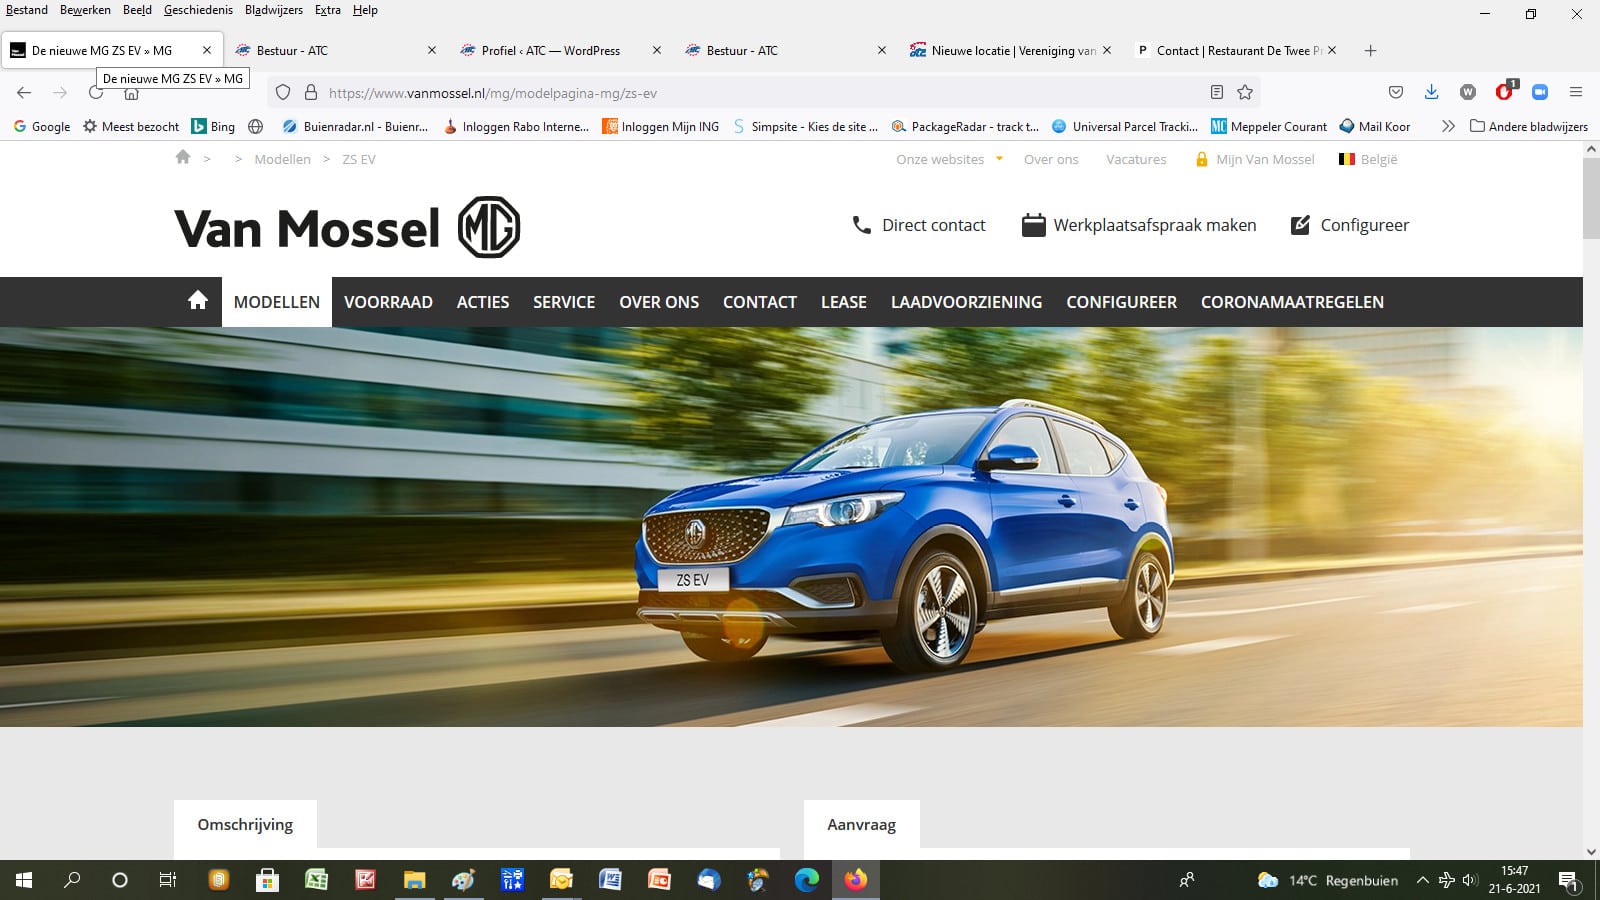Open MODELLEN in site navigation
The image size is (1600, 900).
click(x=277, y=302)
